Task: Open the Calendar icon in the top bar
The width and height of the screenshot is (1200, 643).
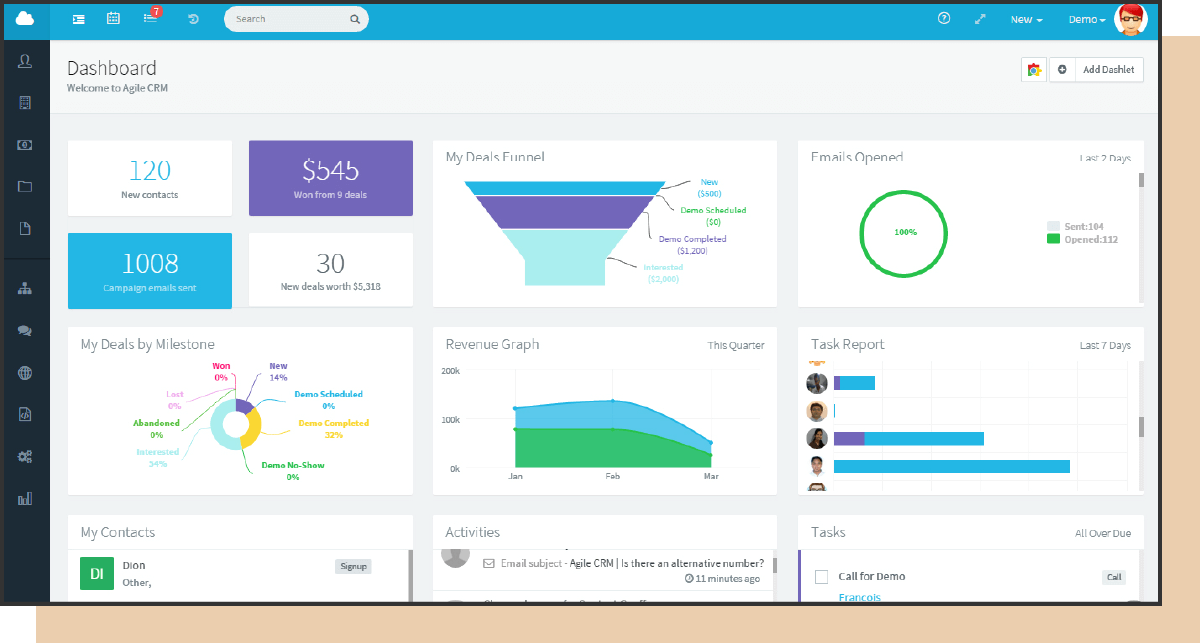Action: click(x=113, y=18)
